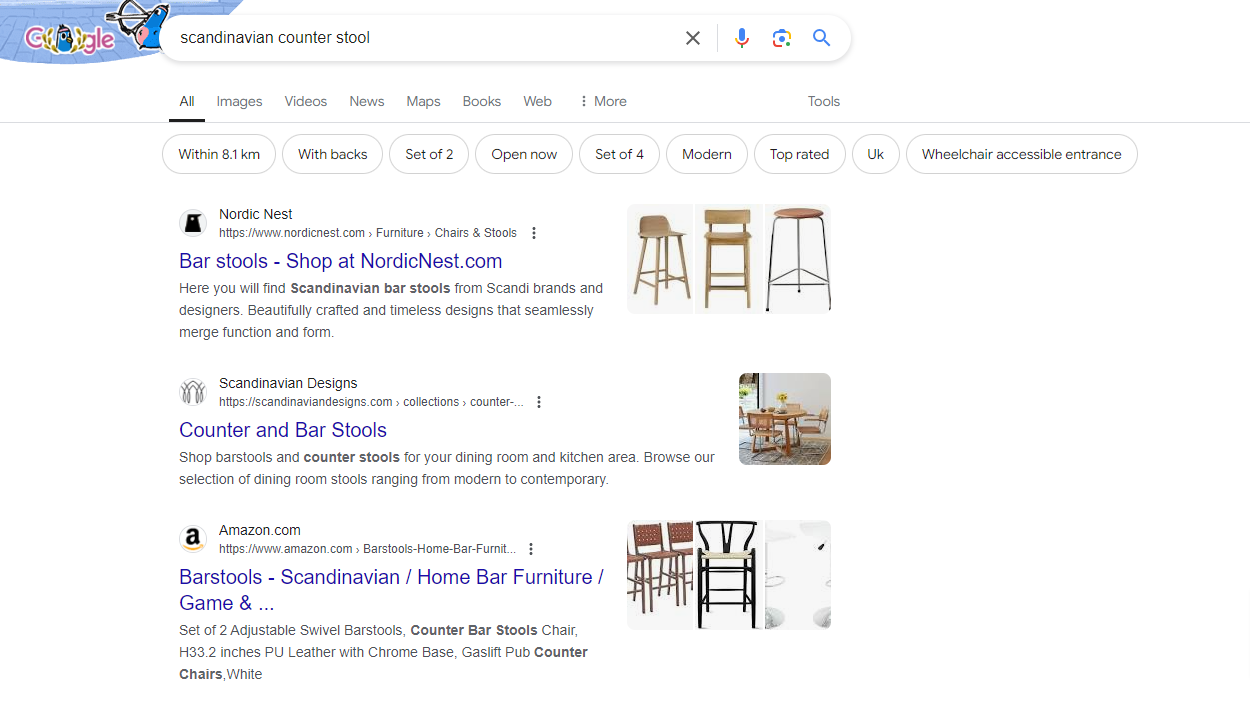The height and width of the screenshot is (705, 1250).
Task: Apply the Within 8.1 km filter chip
Action: click(x=219, y=154)
